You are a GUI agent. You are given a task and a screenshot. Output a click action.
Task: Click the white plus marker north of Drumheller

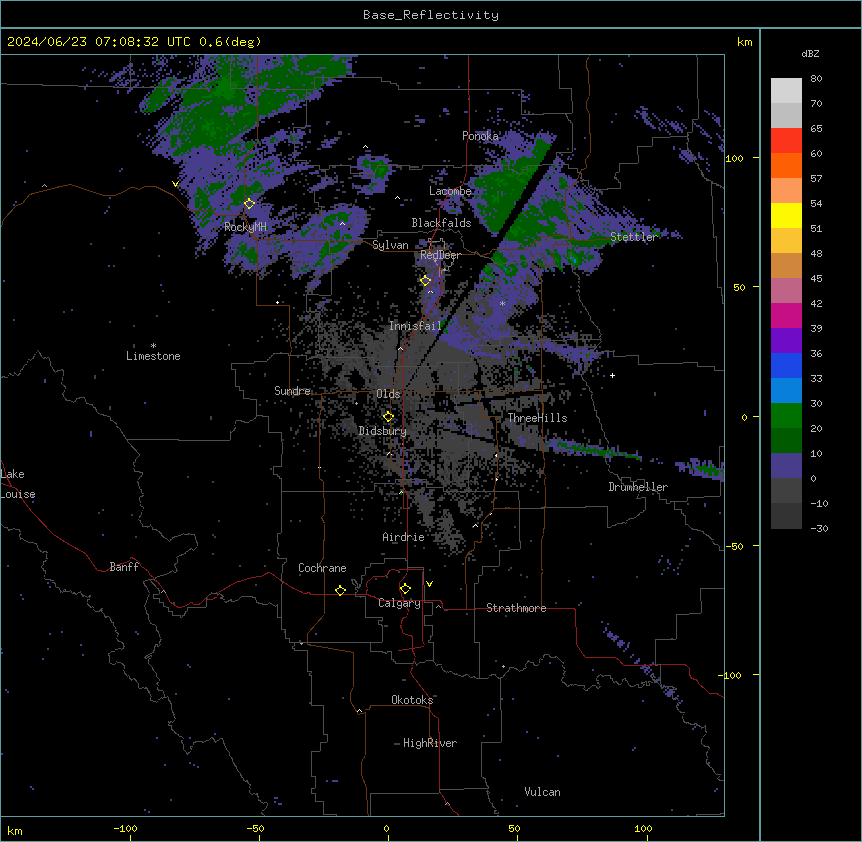[x=612, y=375]
